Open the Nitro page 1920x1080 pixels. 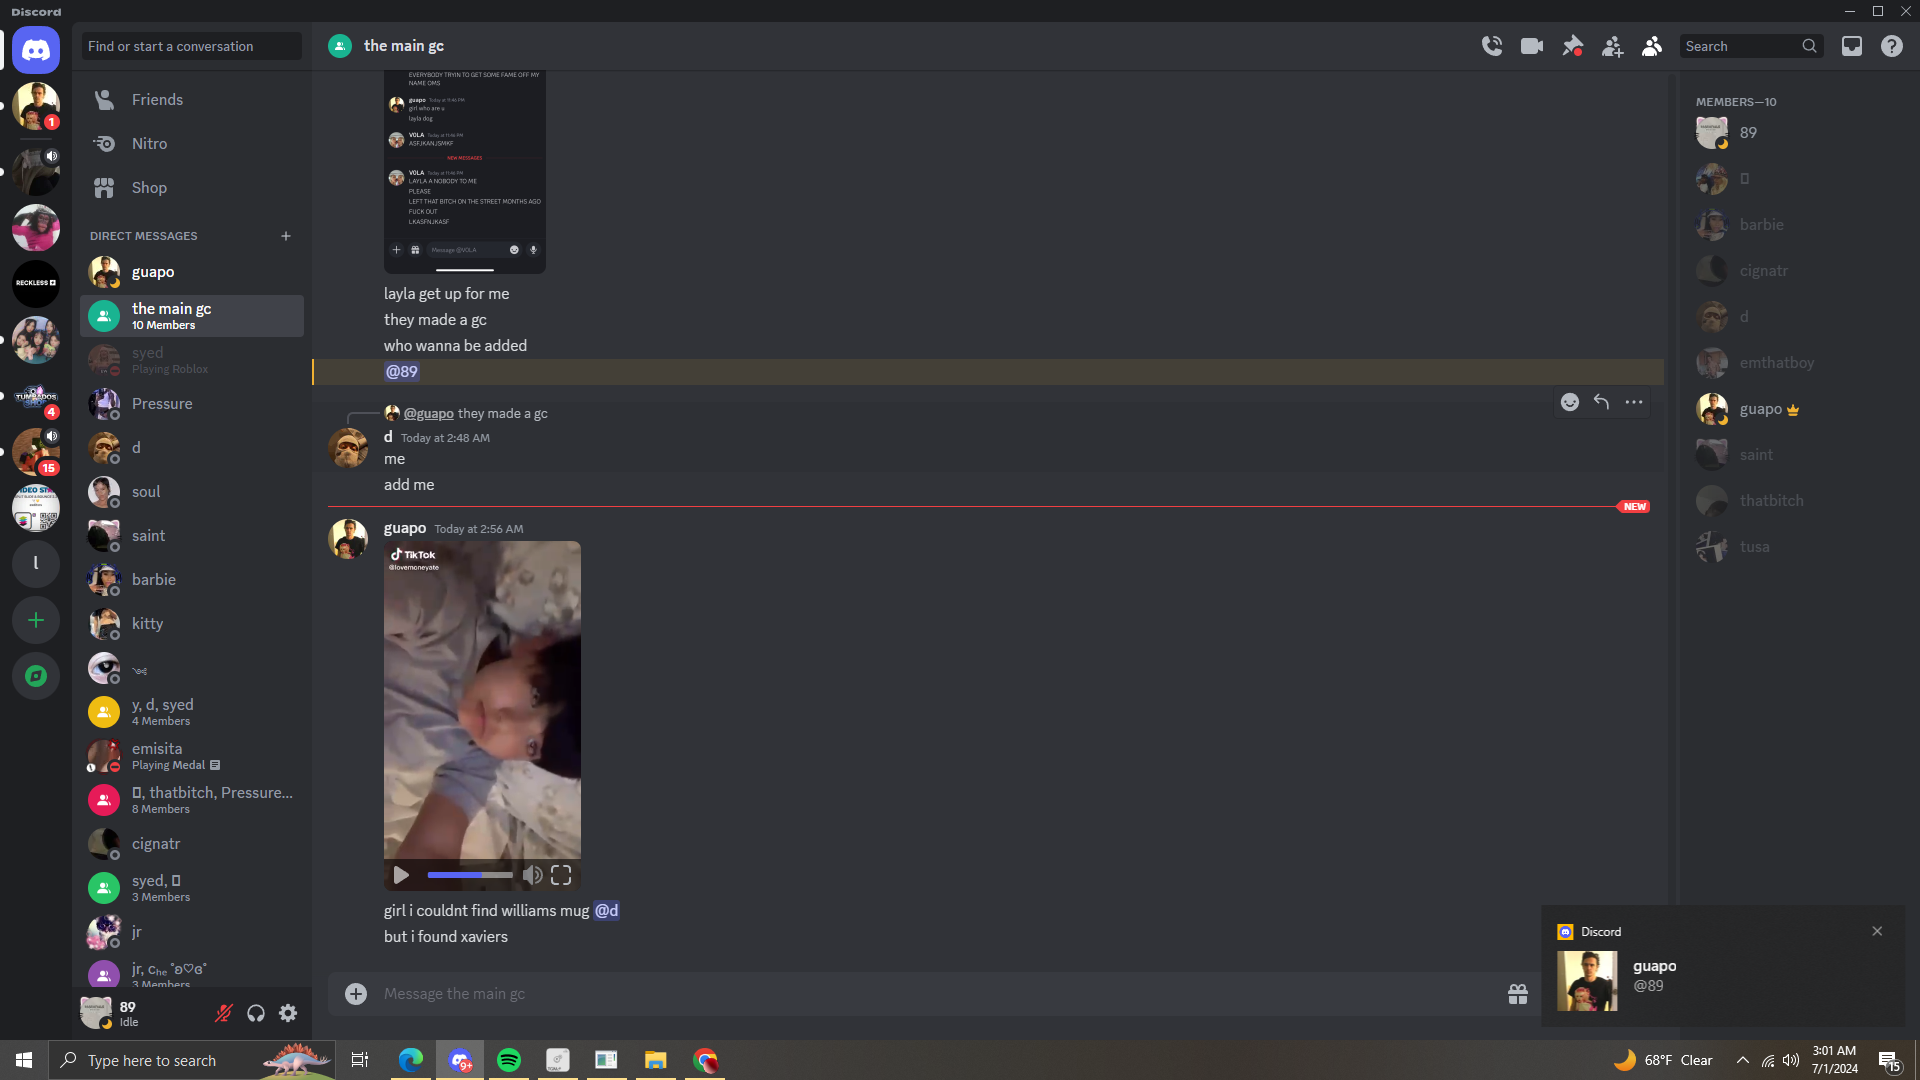tap(192, 144)
